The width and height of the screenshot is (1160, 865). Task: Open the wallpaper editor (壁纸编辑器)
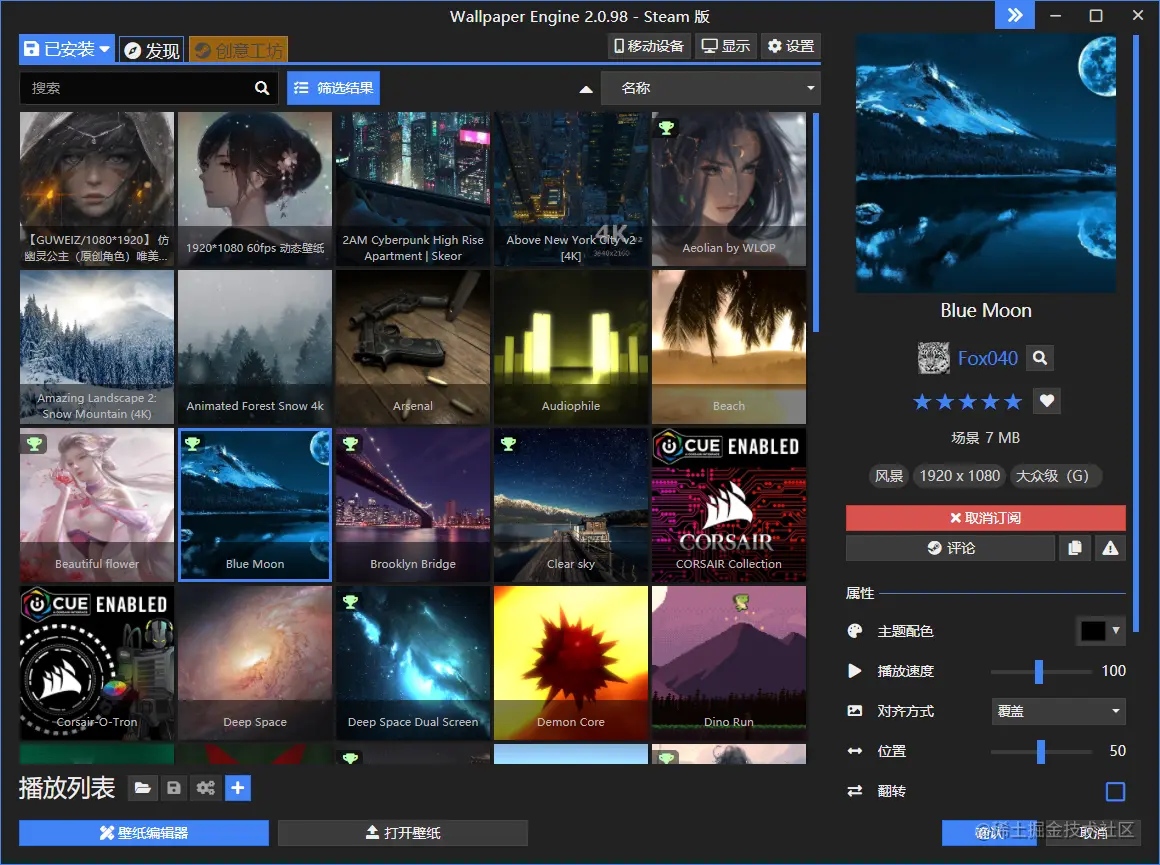pyautogui.click(x=144, y=833)
